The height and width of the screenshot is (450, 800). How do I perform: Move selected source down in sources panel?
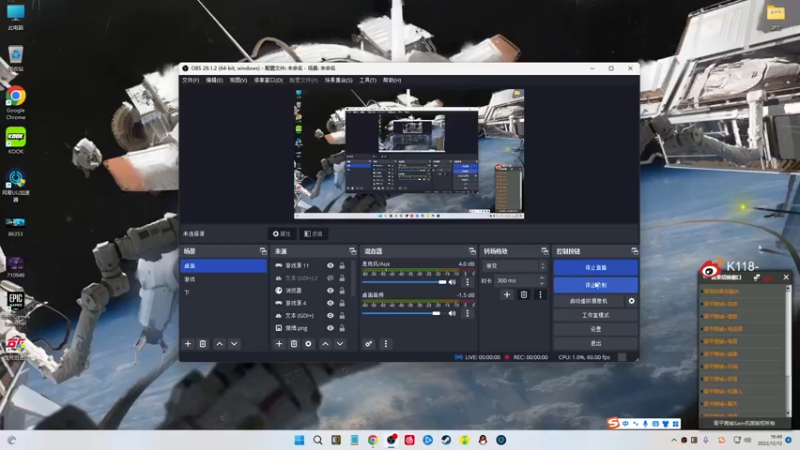point(340,344)
